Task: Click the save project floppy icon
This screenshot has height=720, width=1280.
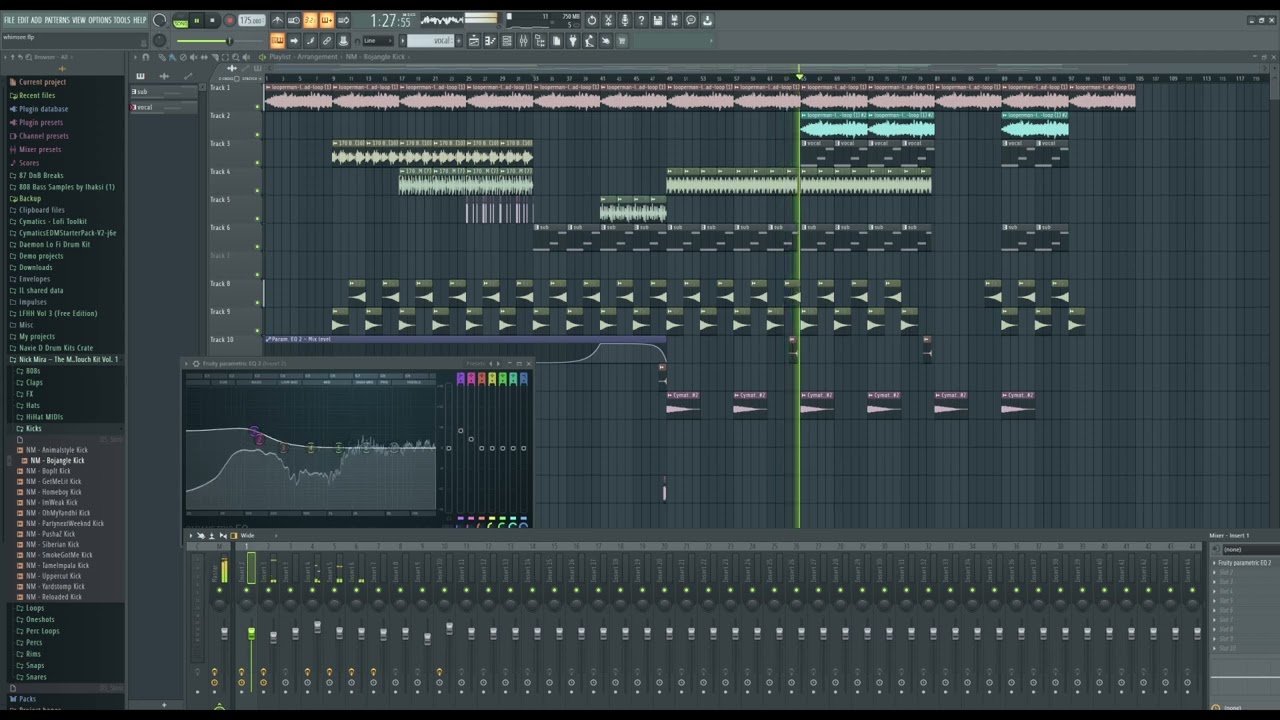Action: point(657,20)
